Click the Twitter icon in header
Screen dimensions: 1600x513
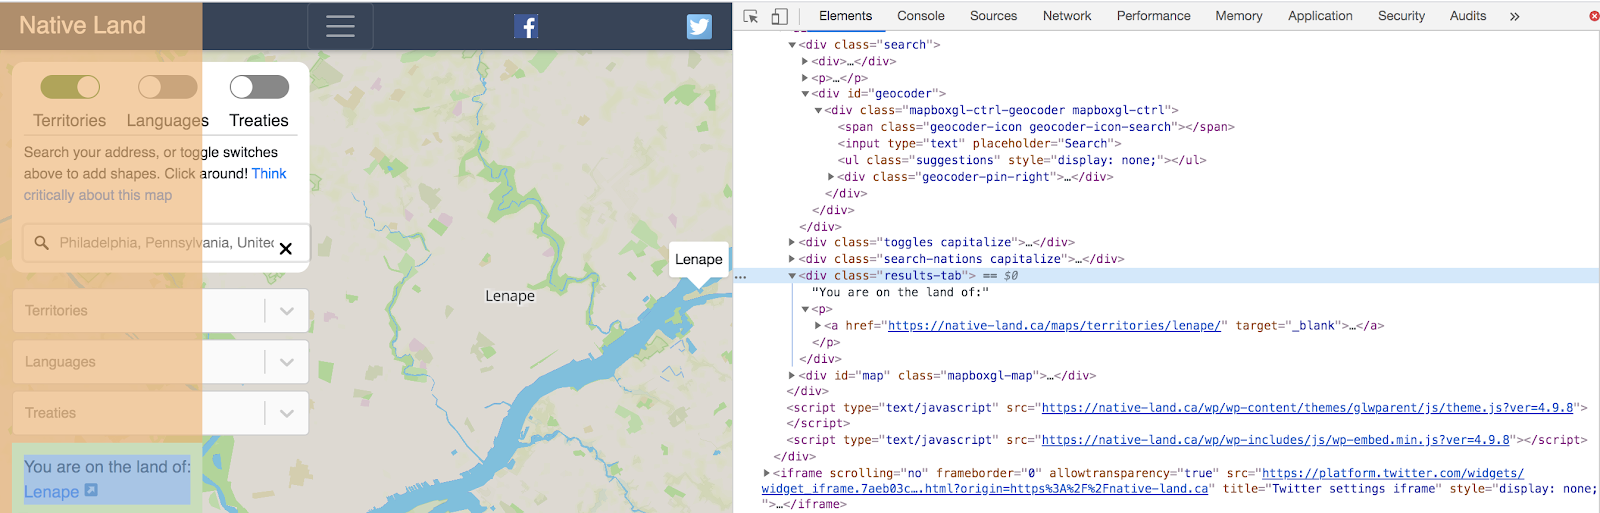[699, 26]
